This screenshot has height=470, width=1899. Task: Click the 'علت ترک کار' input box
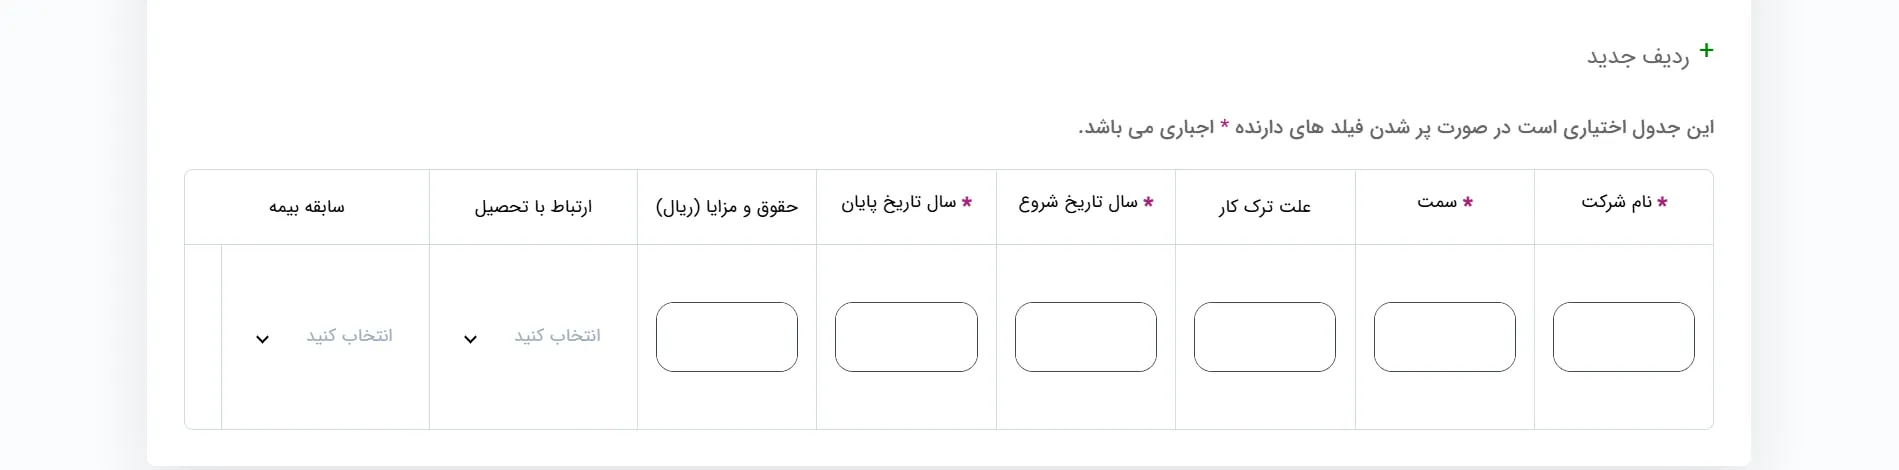pos(1264,337)
